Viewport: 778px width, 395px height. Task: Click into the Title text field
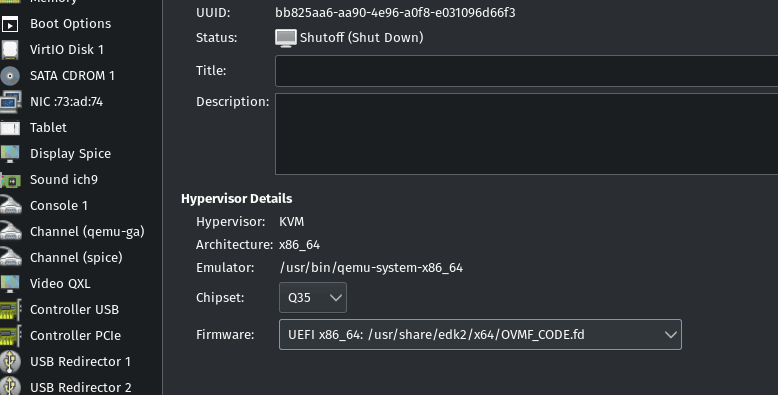click(x=526, y=71)
